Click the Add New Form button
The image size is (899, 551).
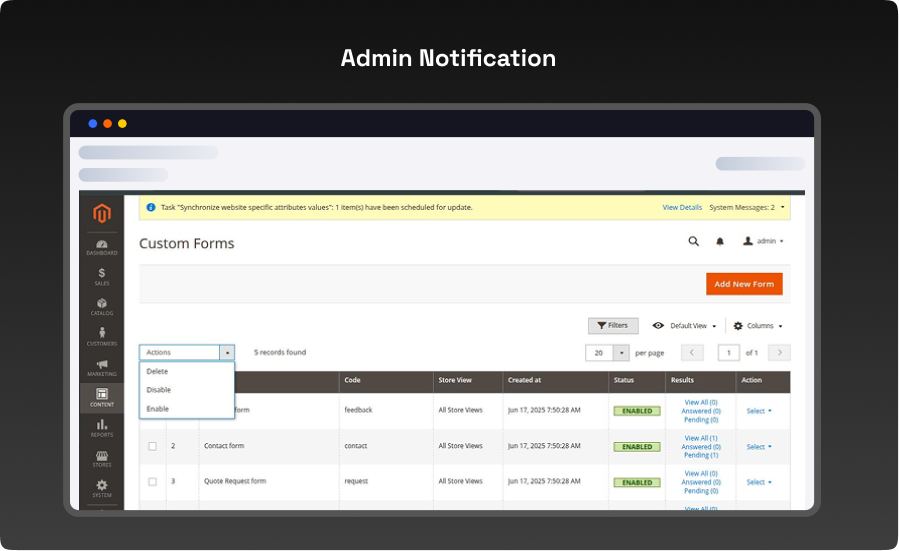coord(744,284)
